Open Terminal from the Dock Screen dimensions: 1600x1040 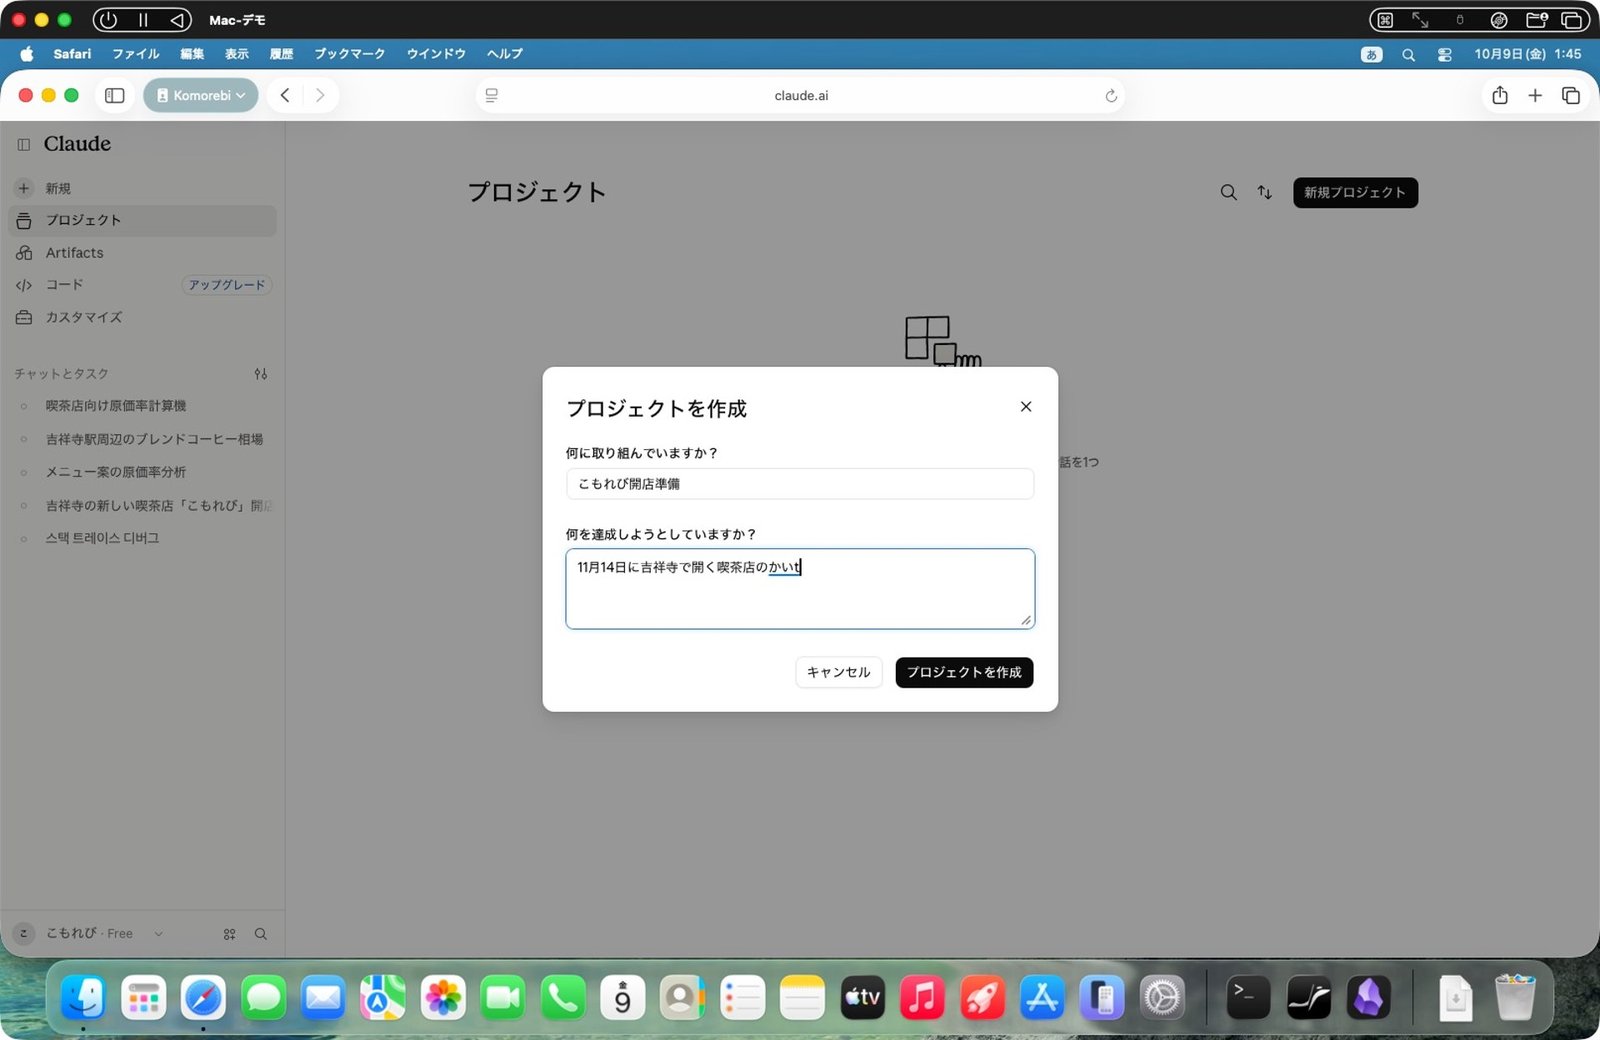tap(1248, 997)
